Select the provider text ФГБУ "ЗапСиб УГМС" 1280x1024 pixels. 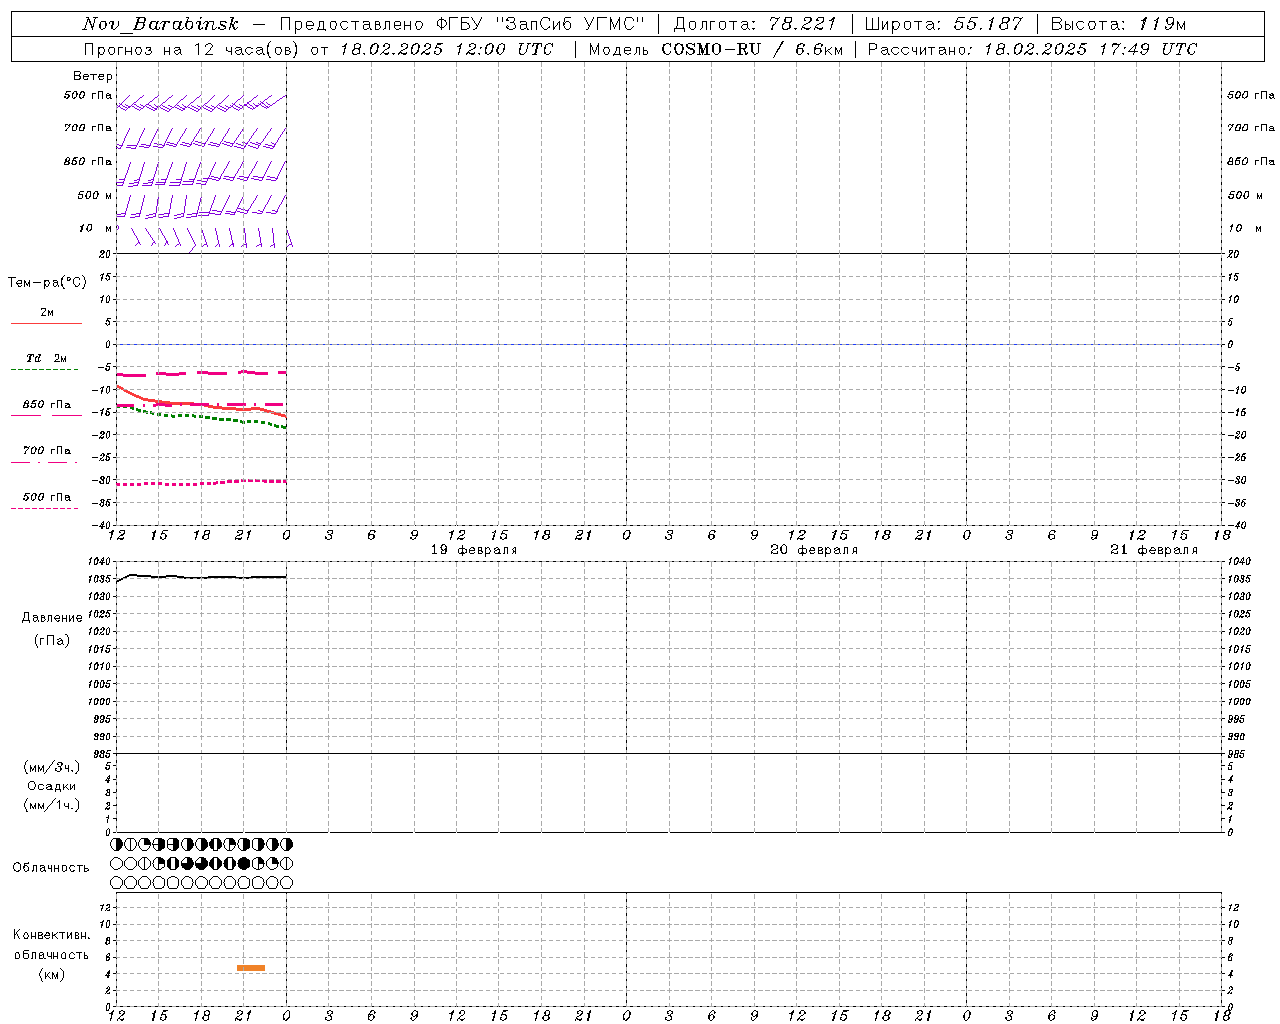pos(541,24)
